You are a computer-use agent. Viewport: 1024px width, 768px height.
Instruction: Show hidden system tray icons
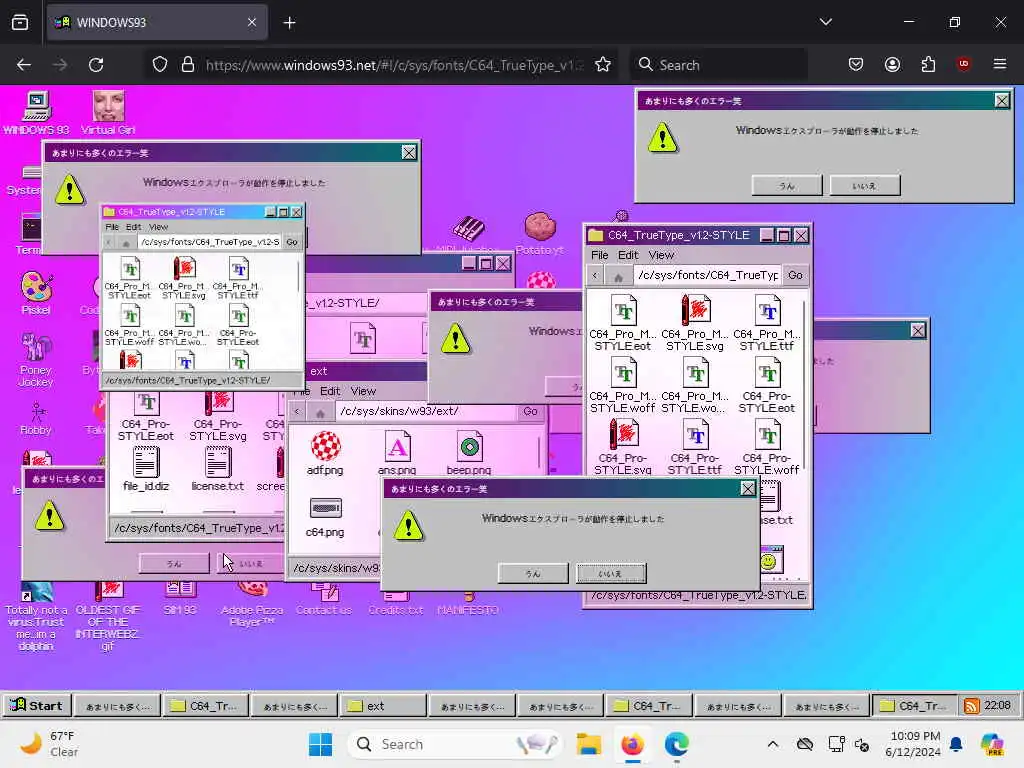pyautogui.click(x=773, y=744)
